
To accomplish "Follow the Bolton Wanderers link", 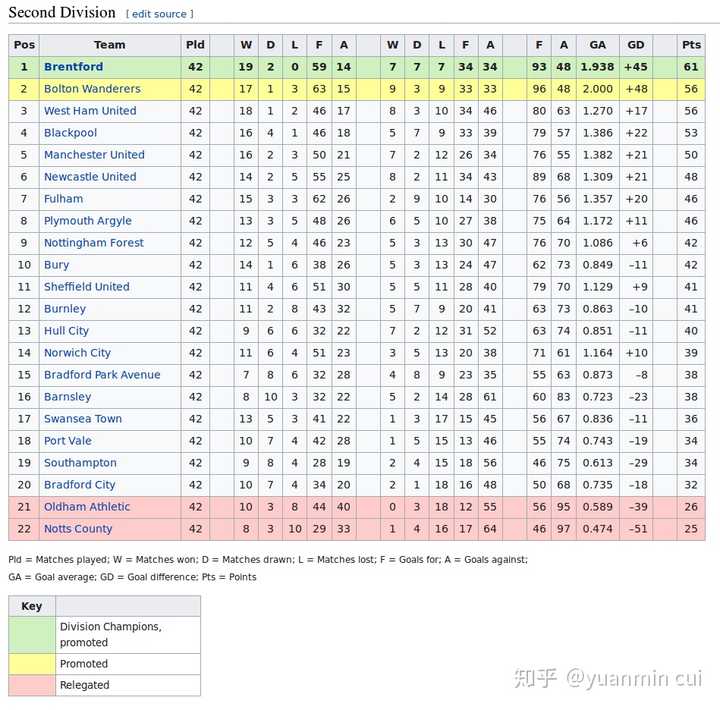I will [x=92, y=89].
